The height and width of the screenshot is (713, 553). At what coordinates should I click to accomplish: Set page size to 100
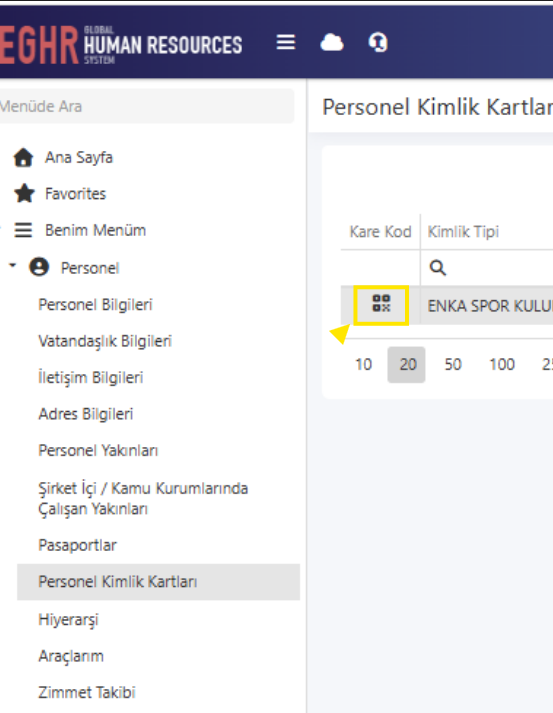[x=502, y=364]
